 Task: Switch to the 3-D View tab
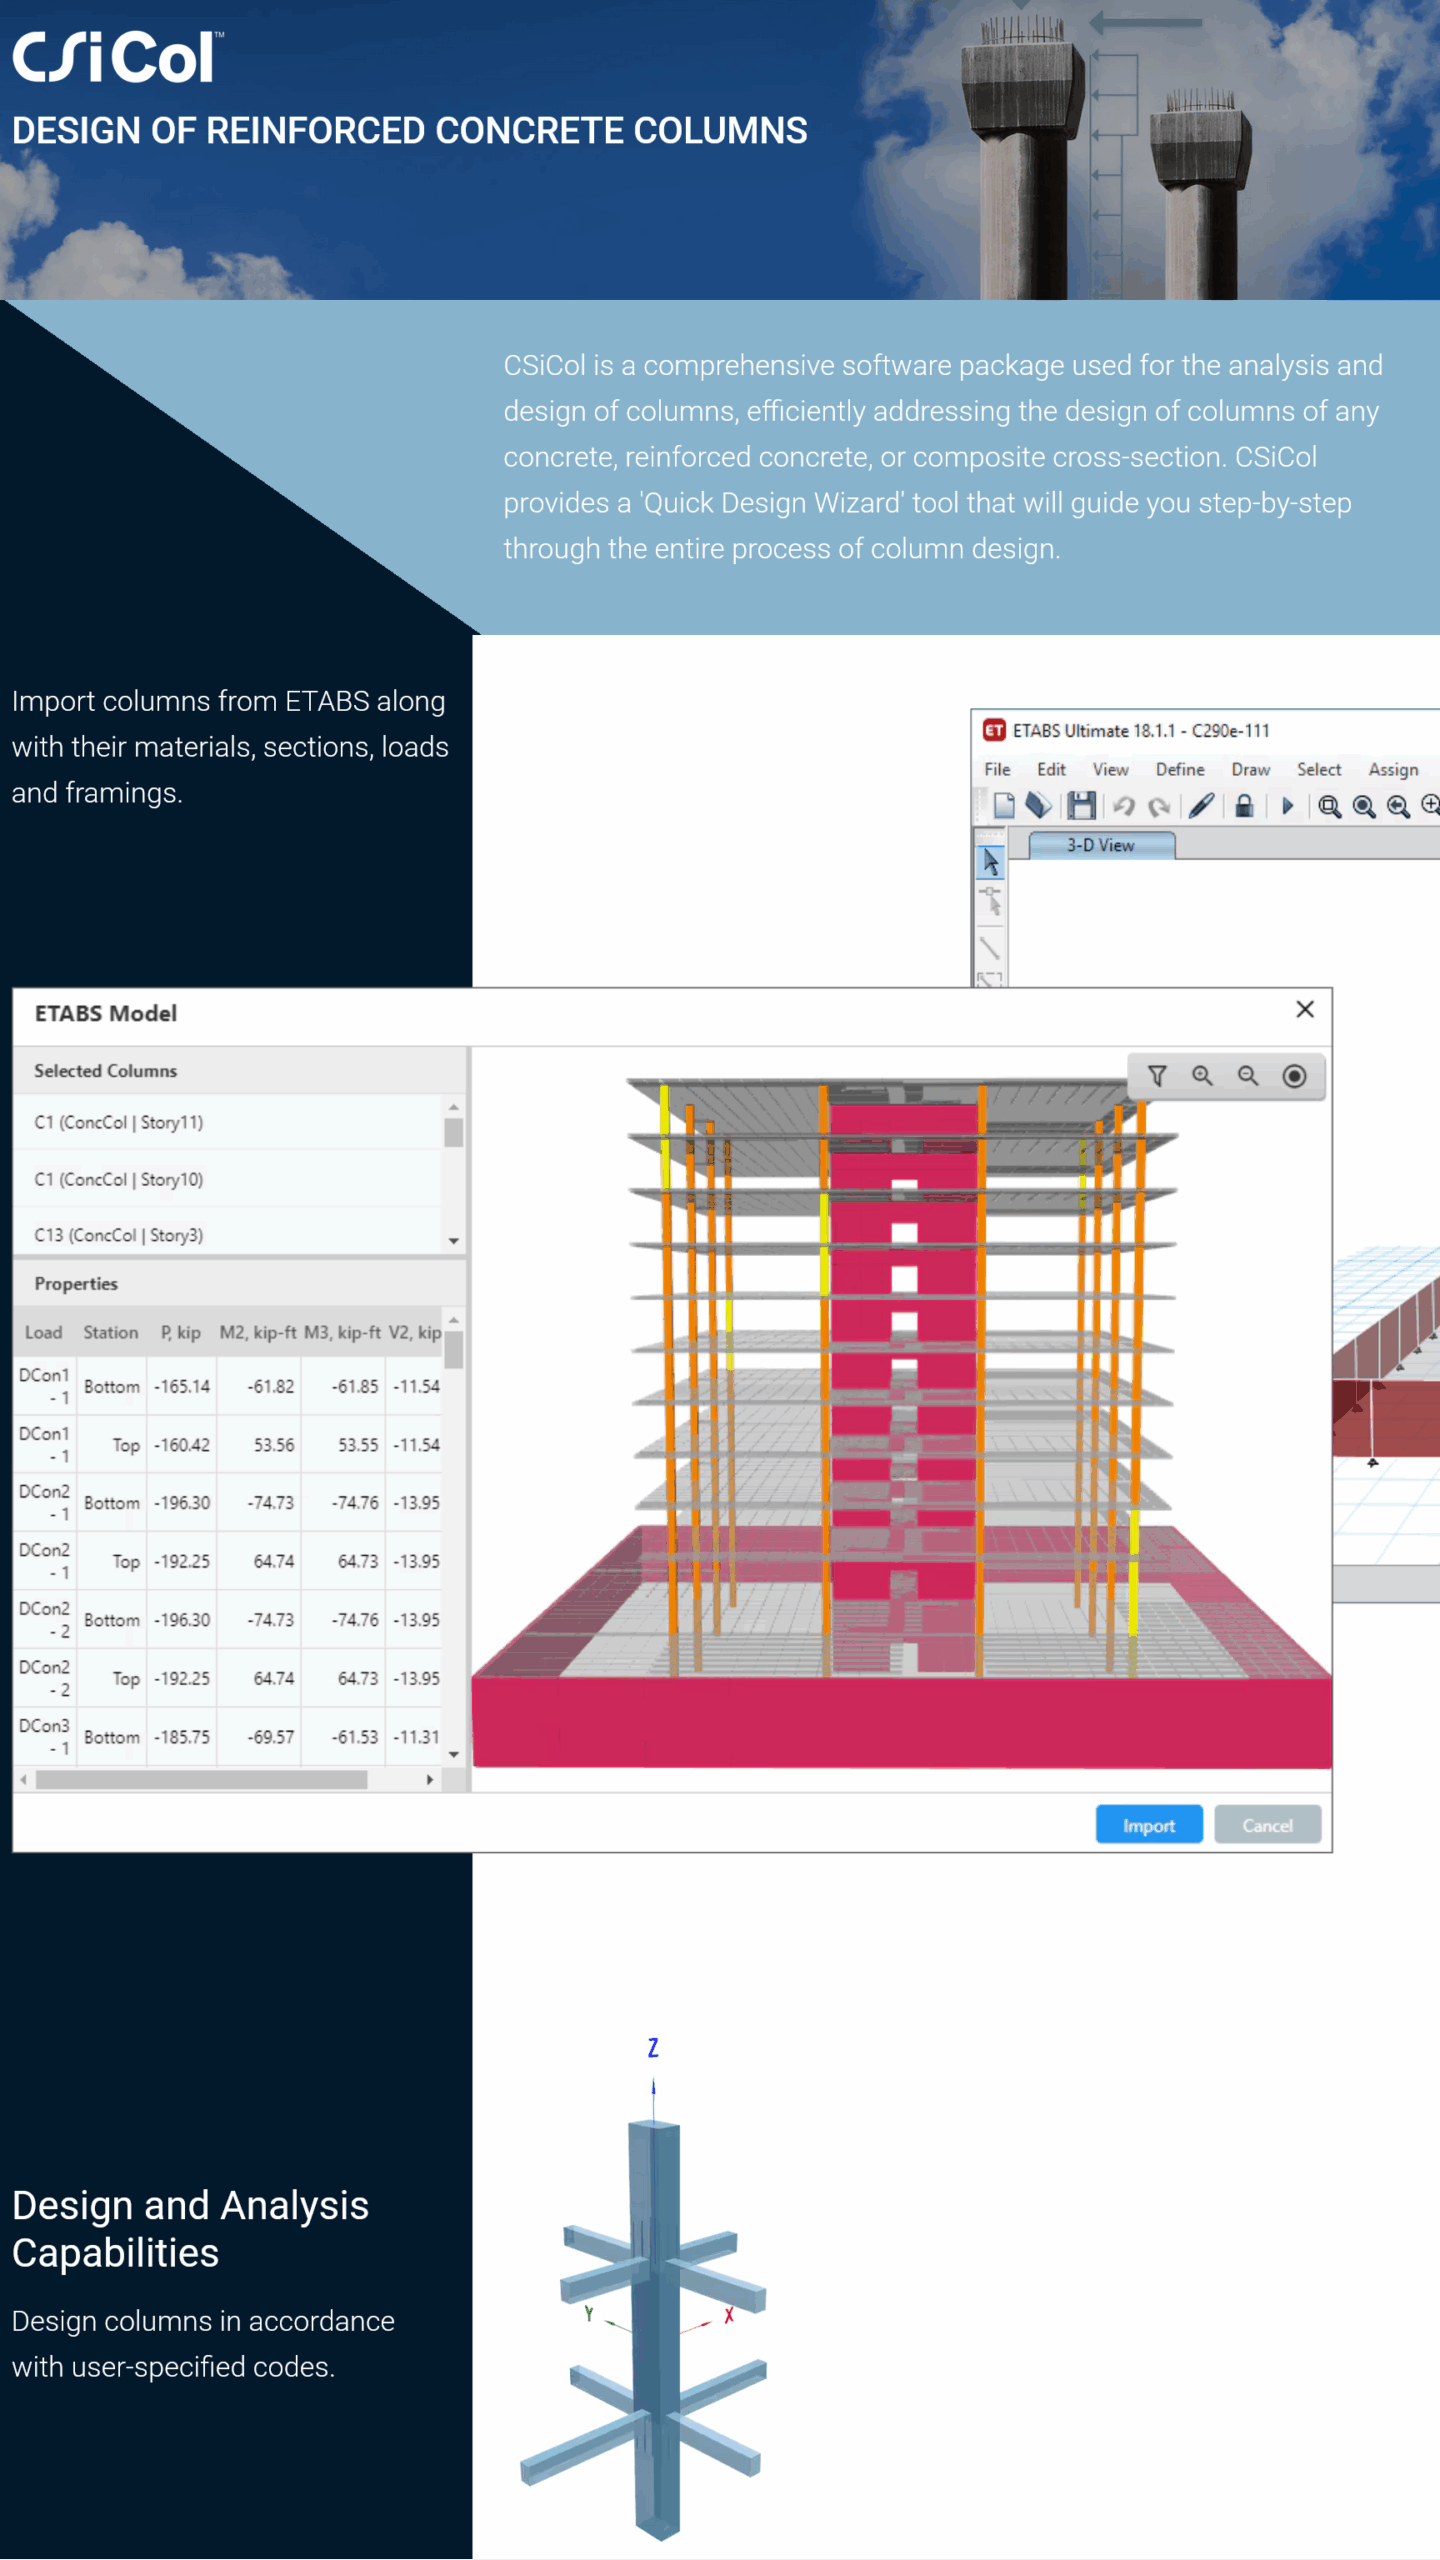tap(1100, 845)
